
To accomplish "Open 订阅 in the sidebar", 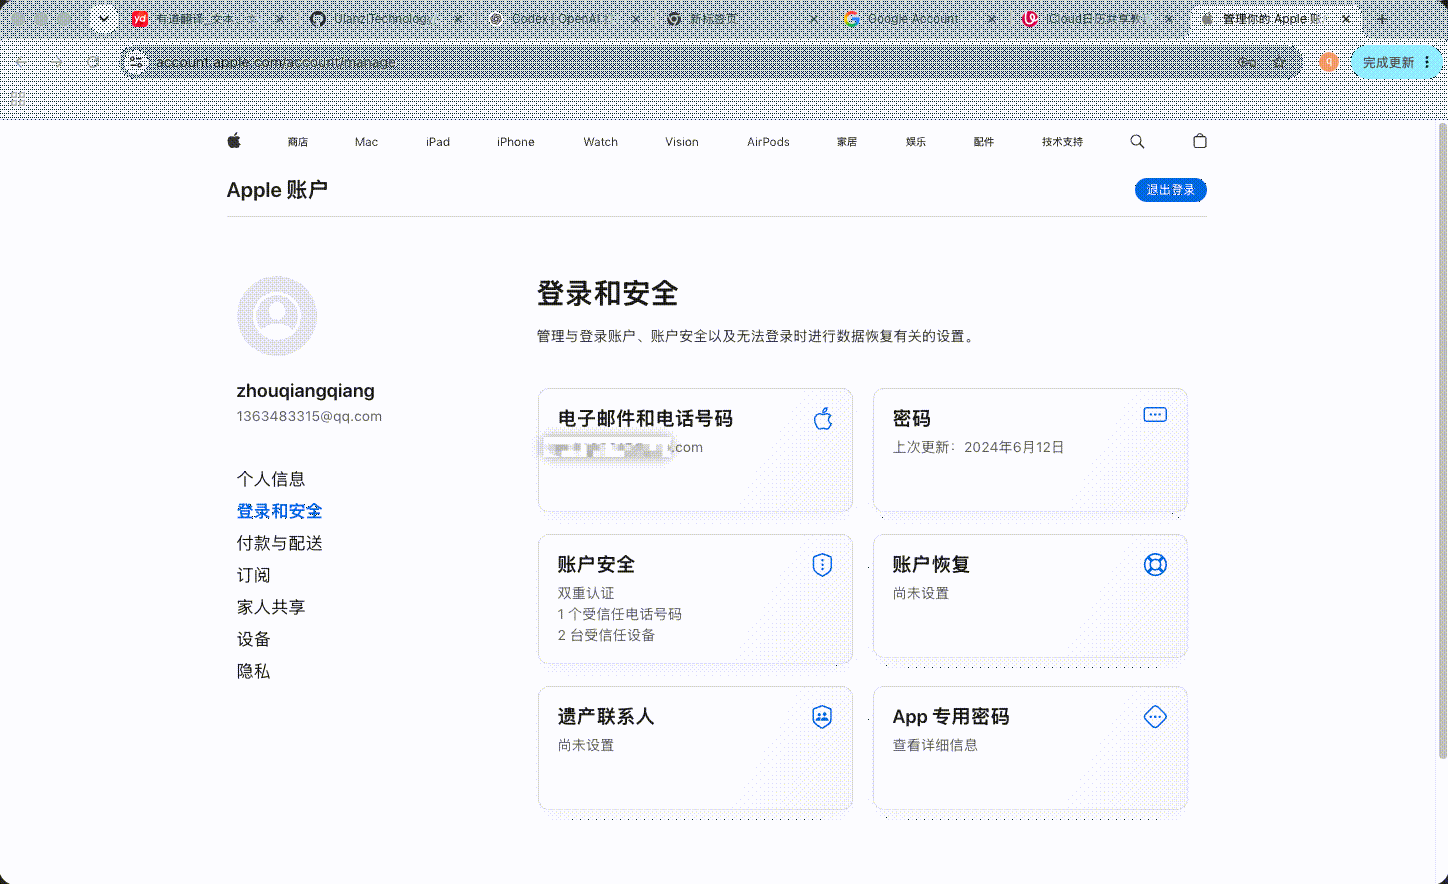I will coord(254,575).
